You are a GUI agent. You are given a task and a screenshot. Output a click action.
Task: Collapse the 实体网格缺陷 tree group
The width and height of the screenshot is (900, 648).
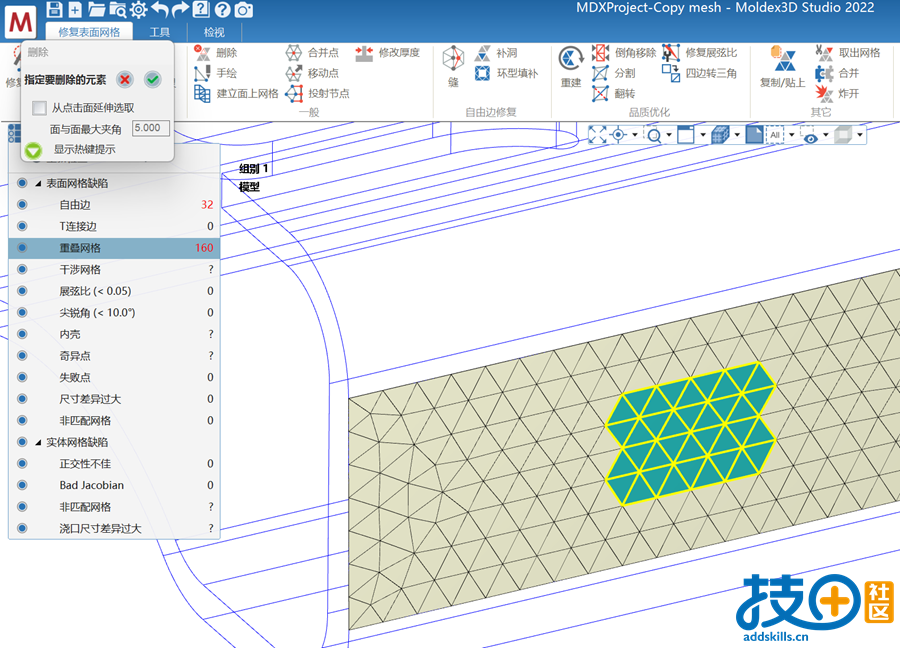point(38,443)
